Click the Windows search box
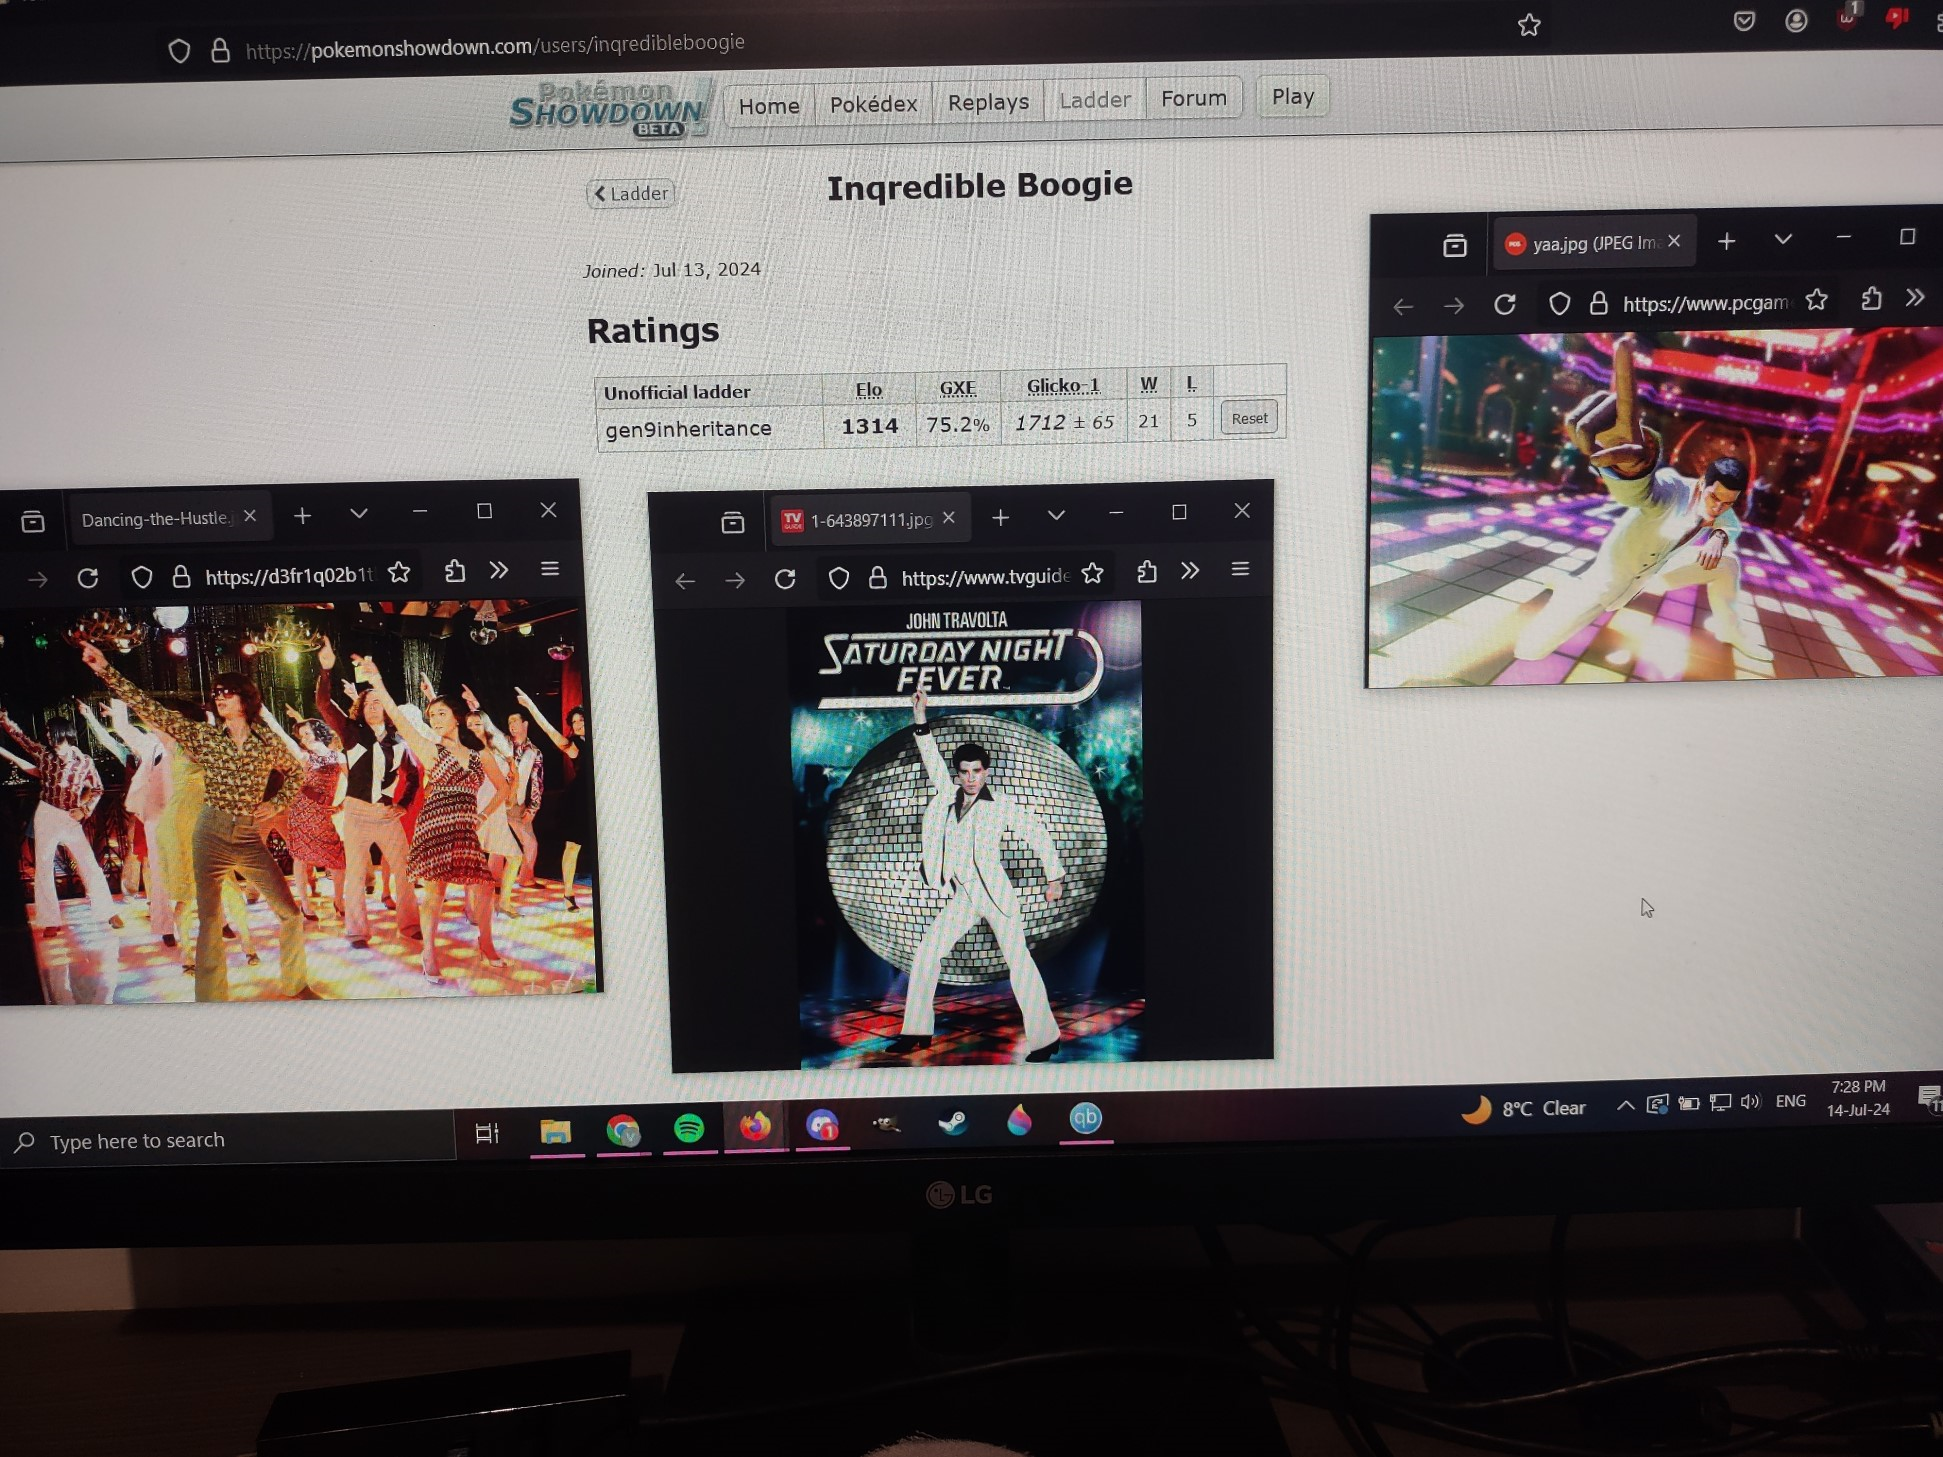This screenshot has width=1943, height=1457. tap(228, 1140)
